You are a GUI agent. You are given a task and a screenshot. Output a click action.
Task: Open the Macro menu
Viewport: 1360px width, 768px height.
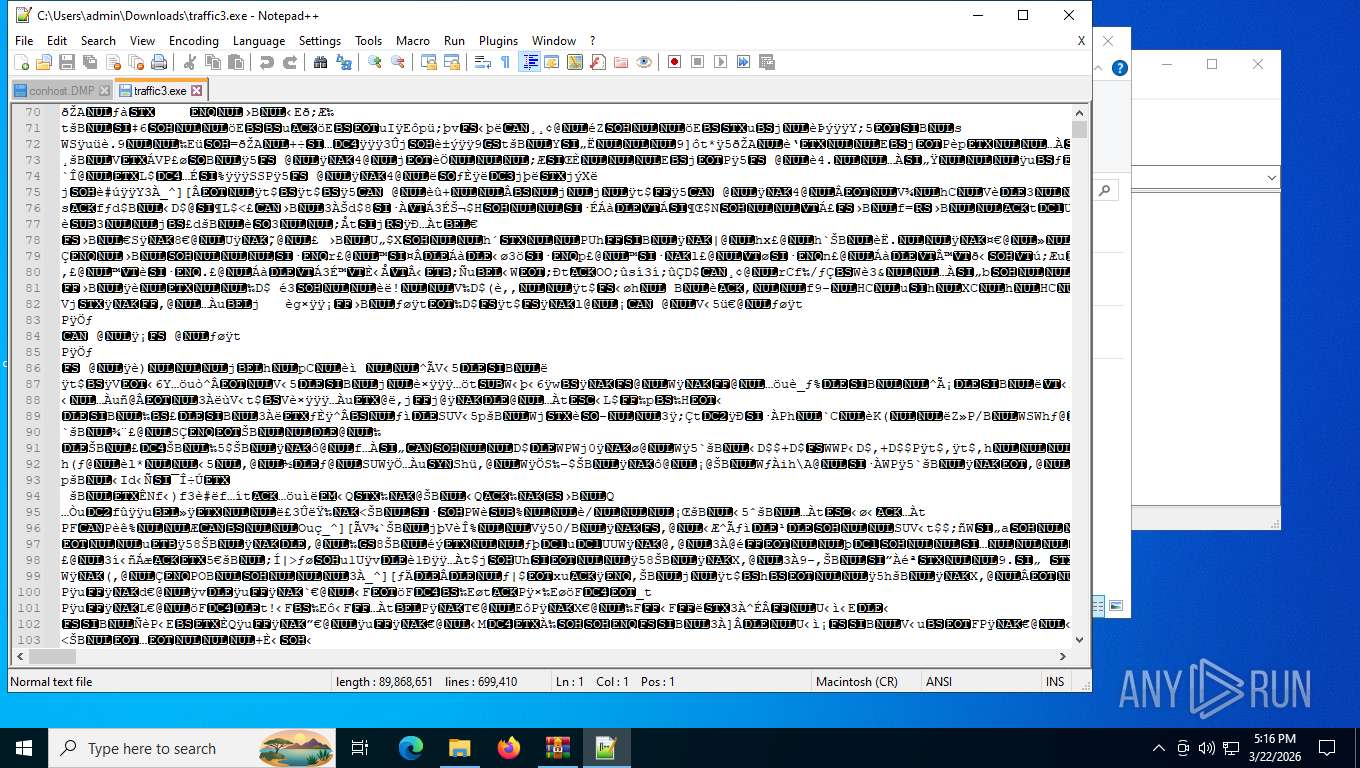pyautogui.click(x=412, y=41)
